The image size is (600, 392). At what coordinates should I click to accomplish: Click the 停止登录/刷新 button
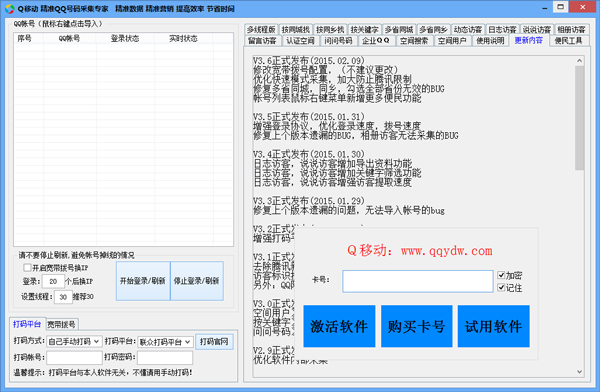pyautogui.click(x=197, y=281)
